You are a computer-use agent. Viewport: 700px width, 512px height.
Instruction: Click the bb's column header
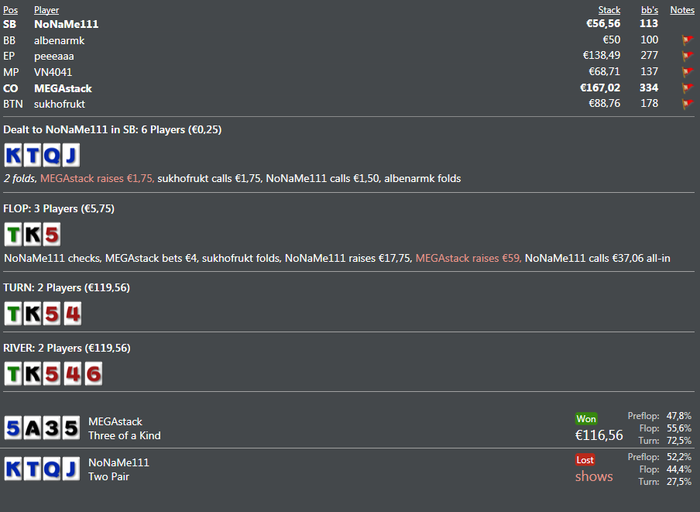[650, 10]
